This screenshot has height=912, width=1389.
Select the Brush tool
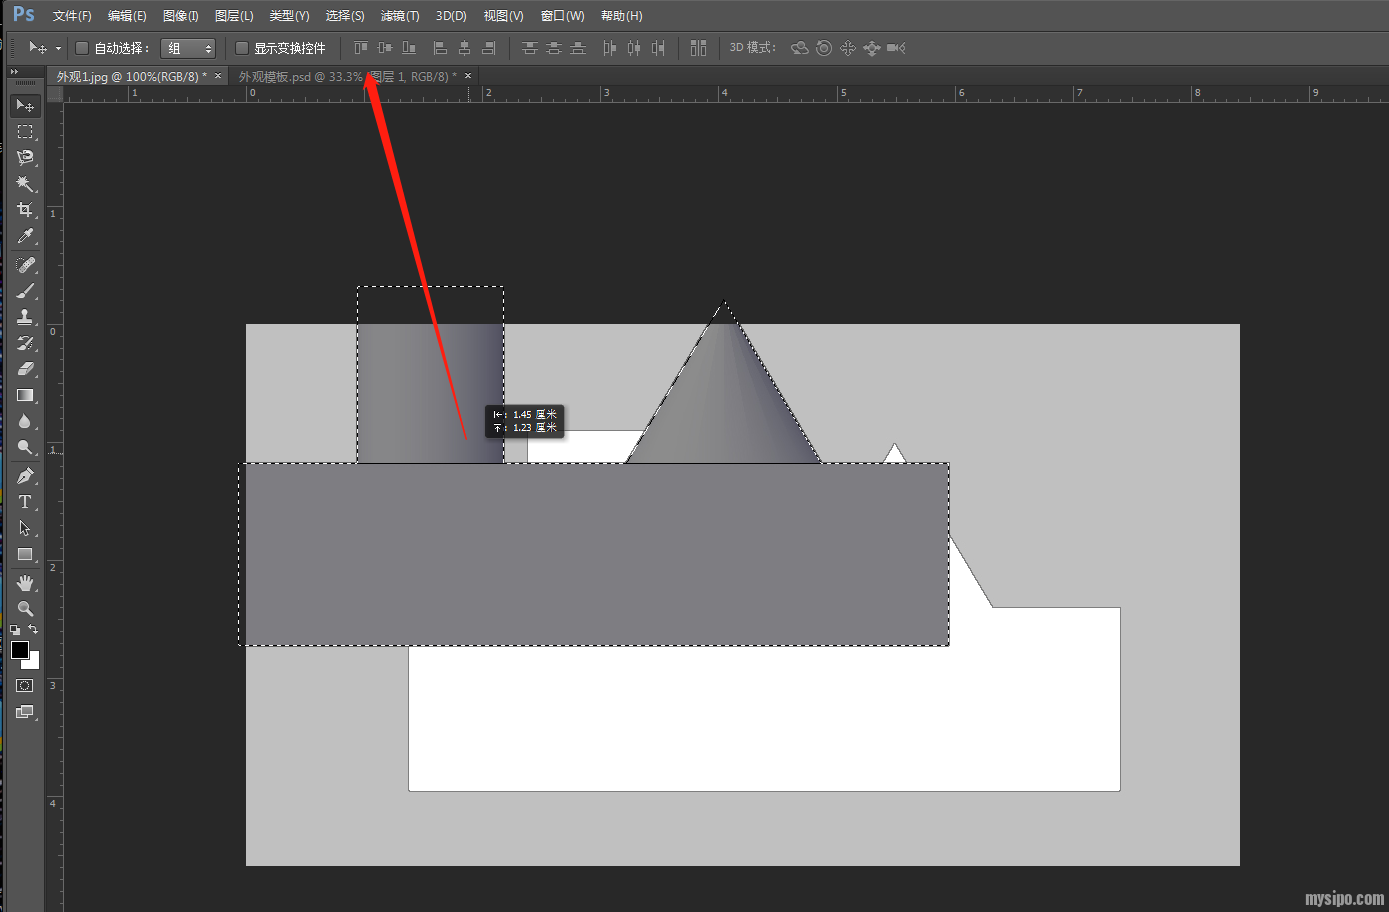25,291
